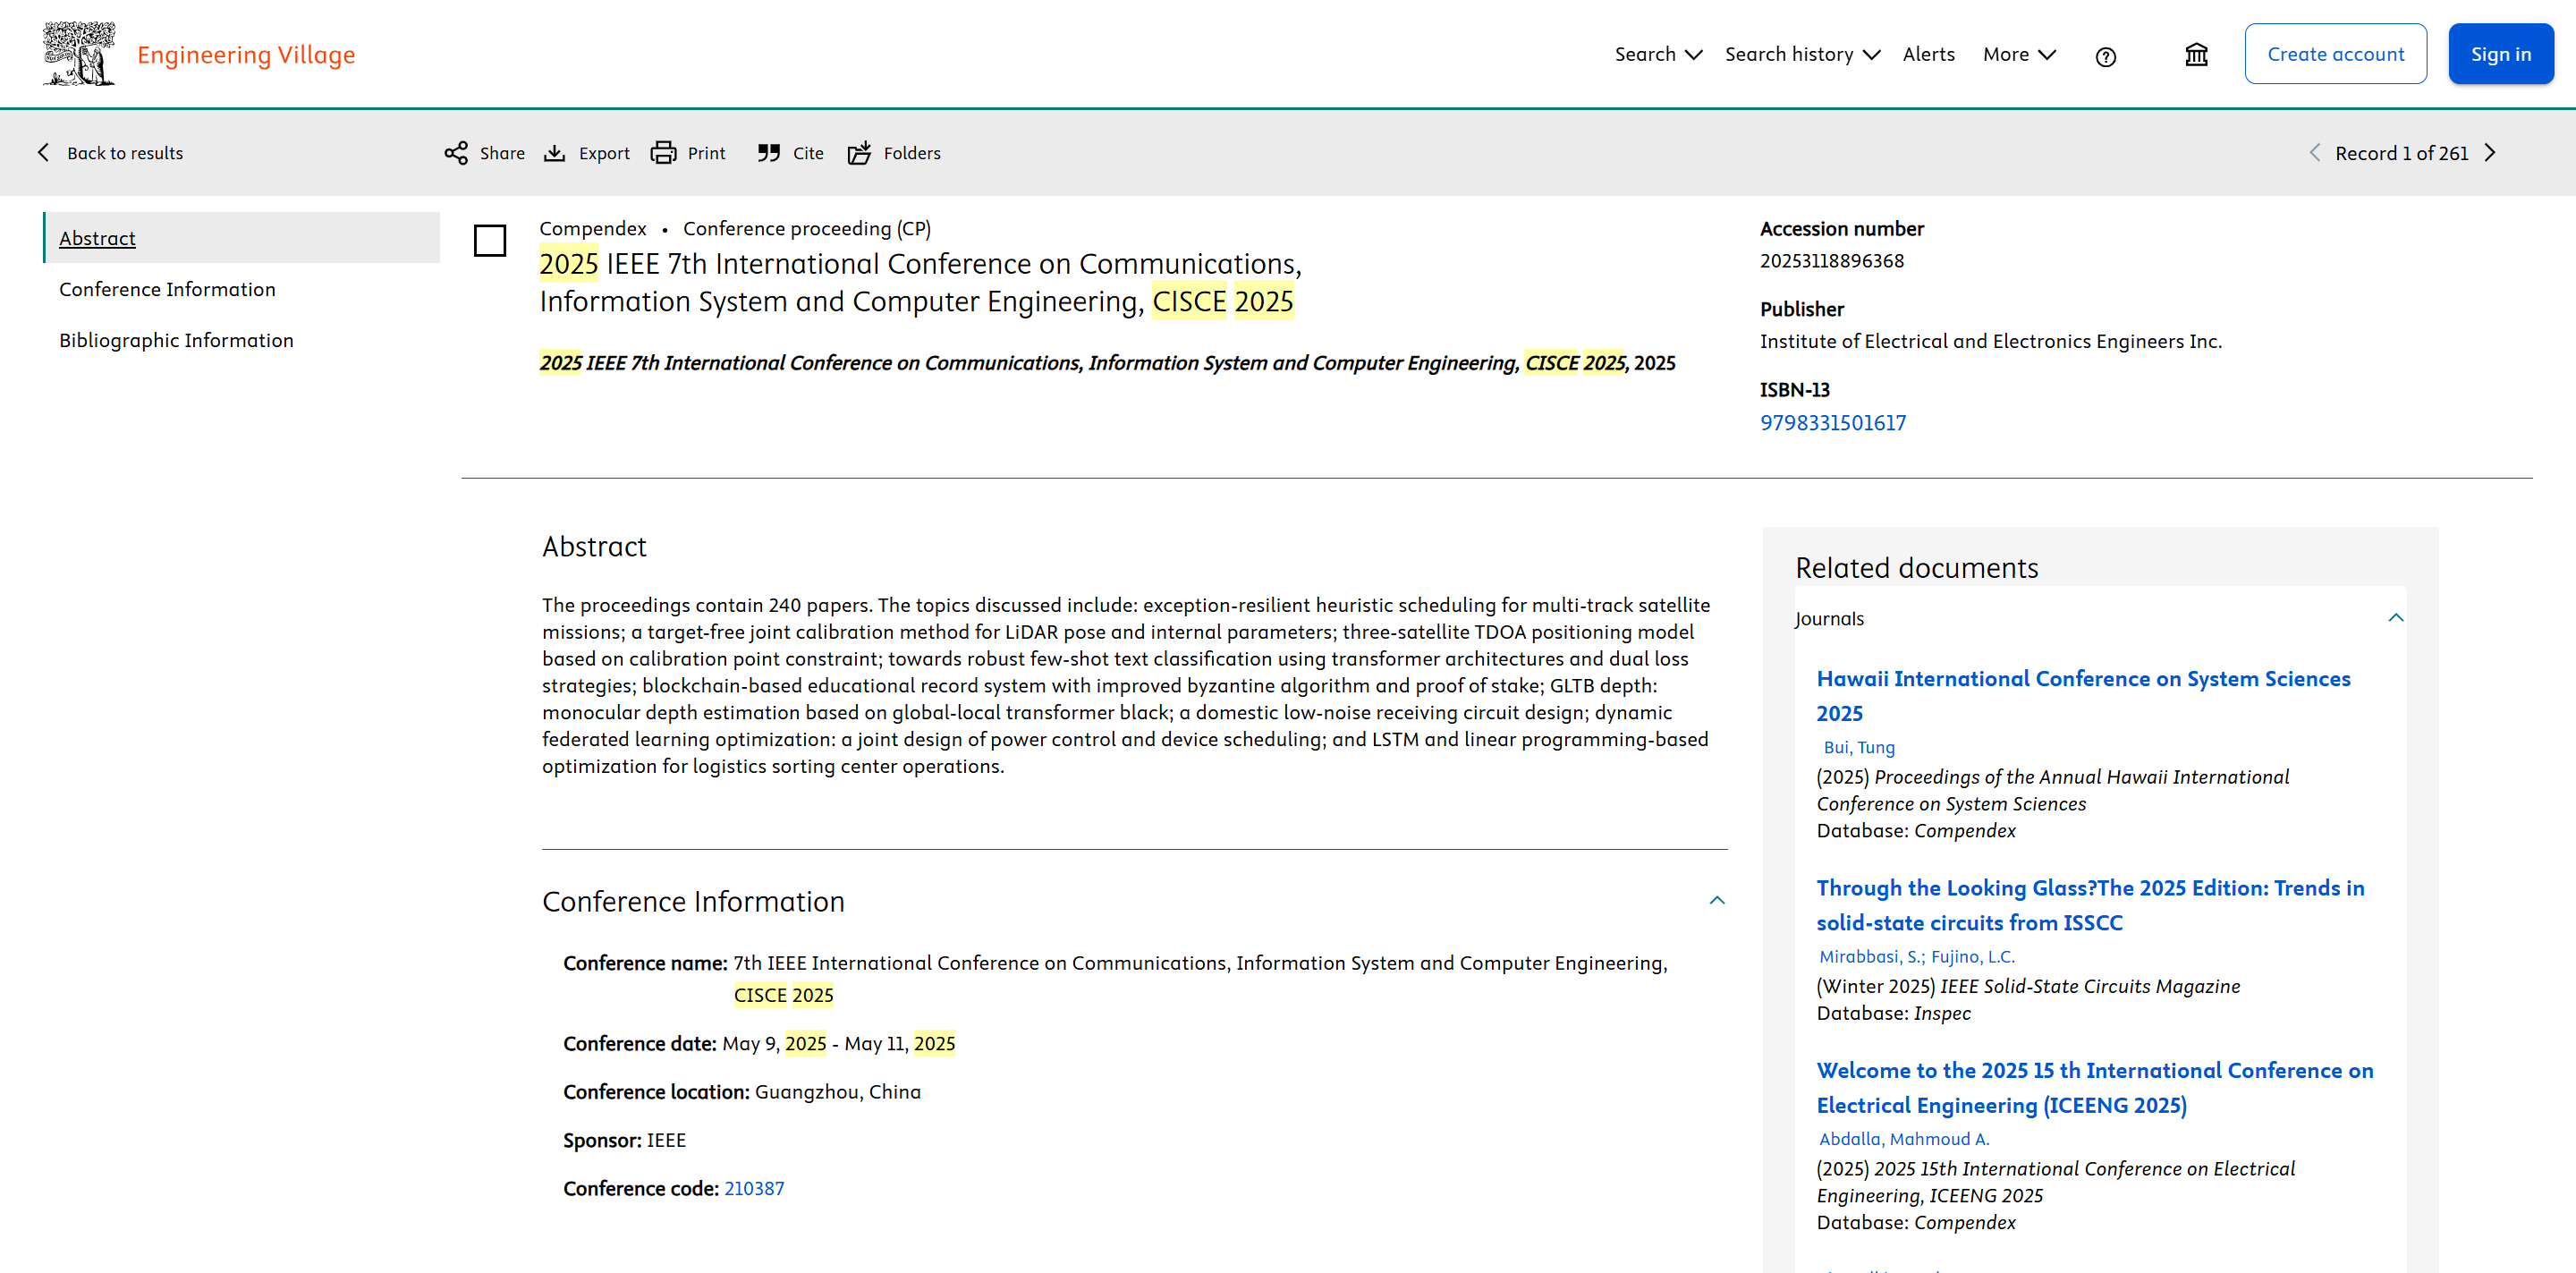This screenshot has height=1273, width=2576.
Task: Select Conference Information in side navigation
Action: 167,289
